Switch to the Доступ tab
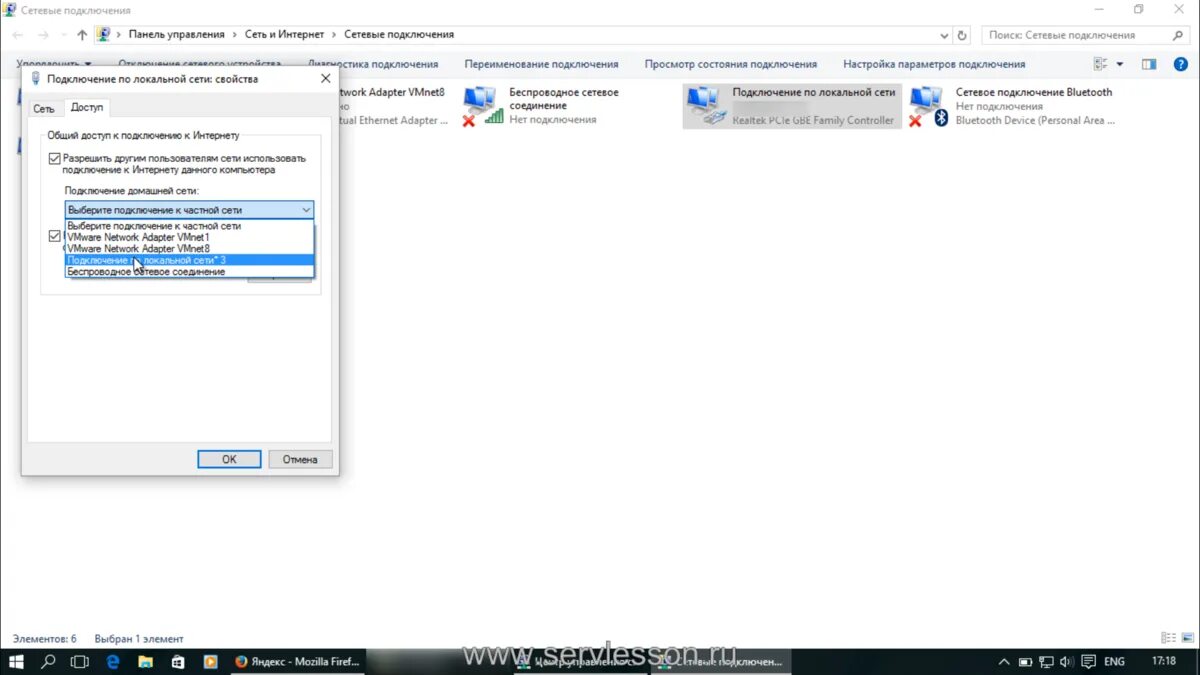 [x=87, y=107]
